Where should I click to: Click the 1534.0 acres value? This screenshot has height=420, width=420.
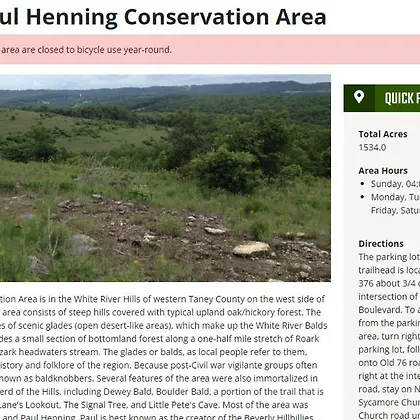(372, 147)
